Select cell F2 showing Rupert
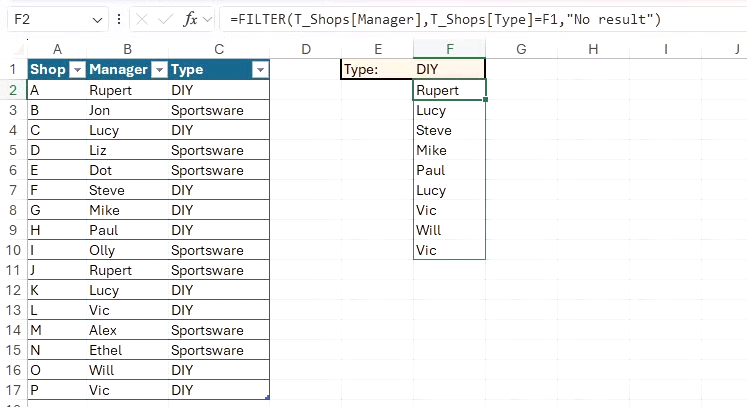Viewport: 747px width, 407px height. click(x=449, y=90)
